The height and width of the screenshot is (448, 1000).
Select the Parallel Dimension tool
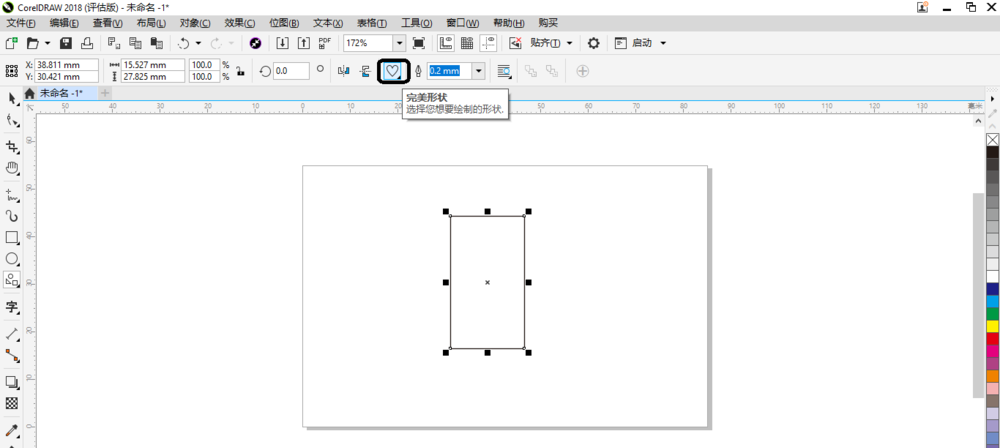11,334
